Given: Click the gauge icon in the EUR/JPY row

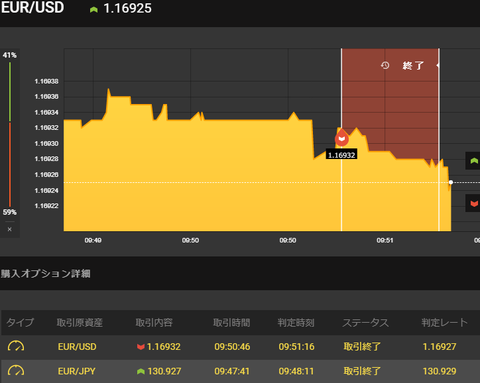Looking at the screenshot, I should (16, 371).
